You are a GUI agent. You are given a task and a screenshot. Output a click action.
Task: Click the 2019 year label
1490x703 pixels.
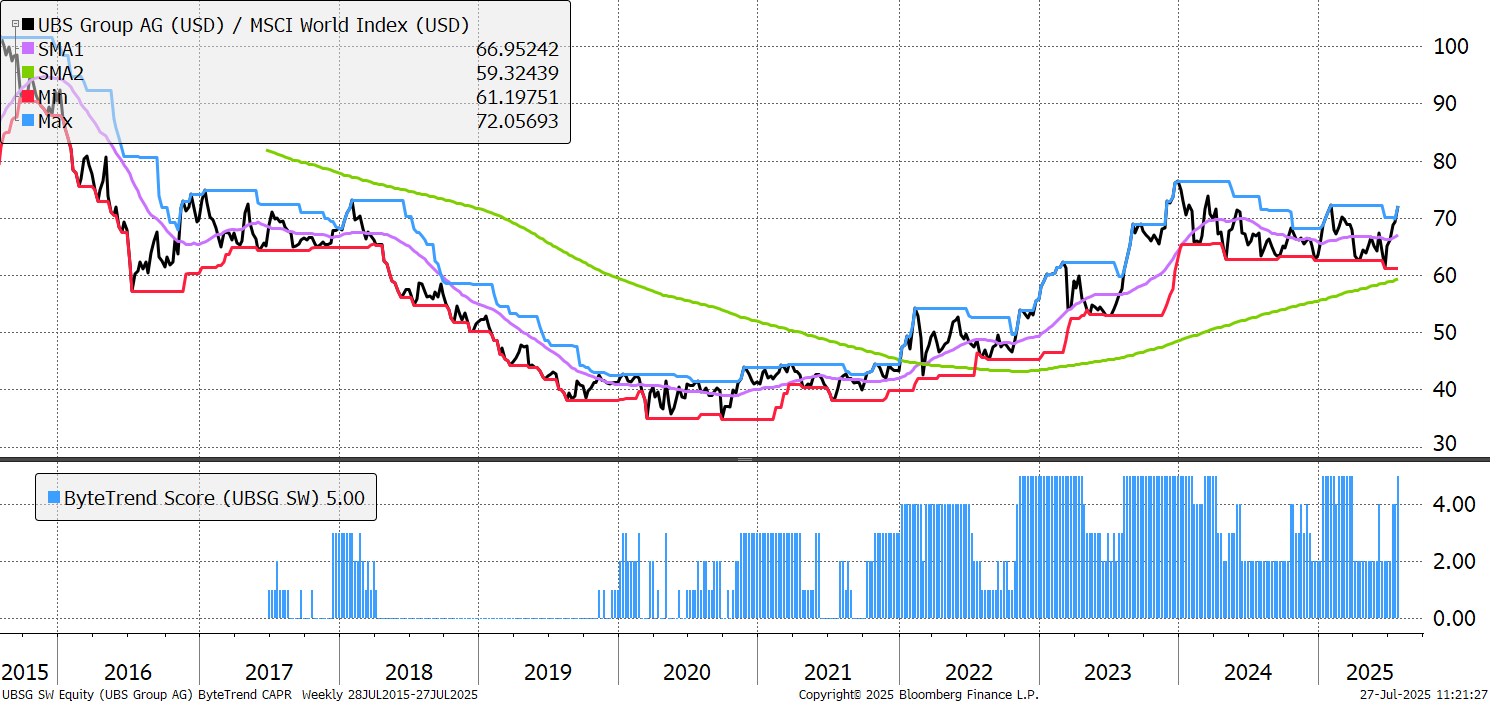548,671
